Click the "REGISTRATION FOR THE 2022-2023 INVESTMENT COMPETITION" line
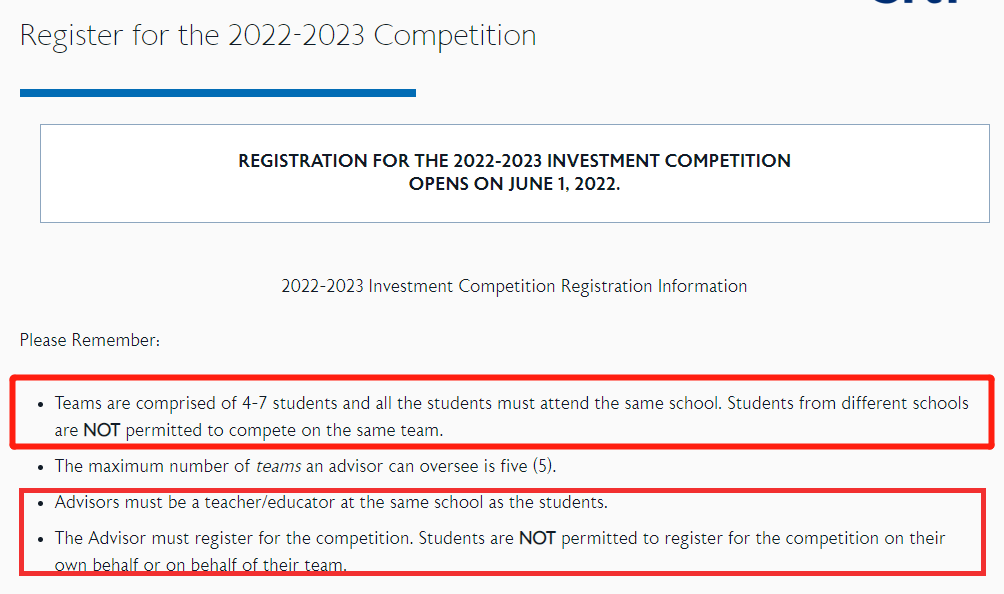This screenshot has height=594, width=1004. [x=514, y=161]
